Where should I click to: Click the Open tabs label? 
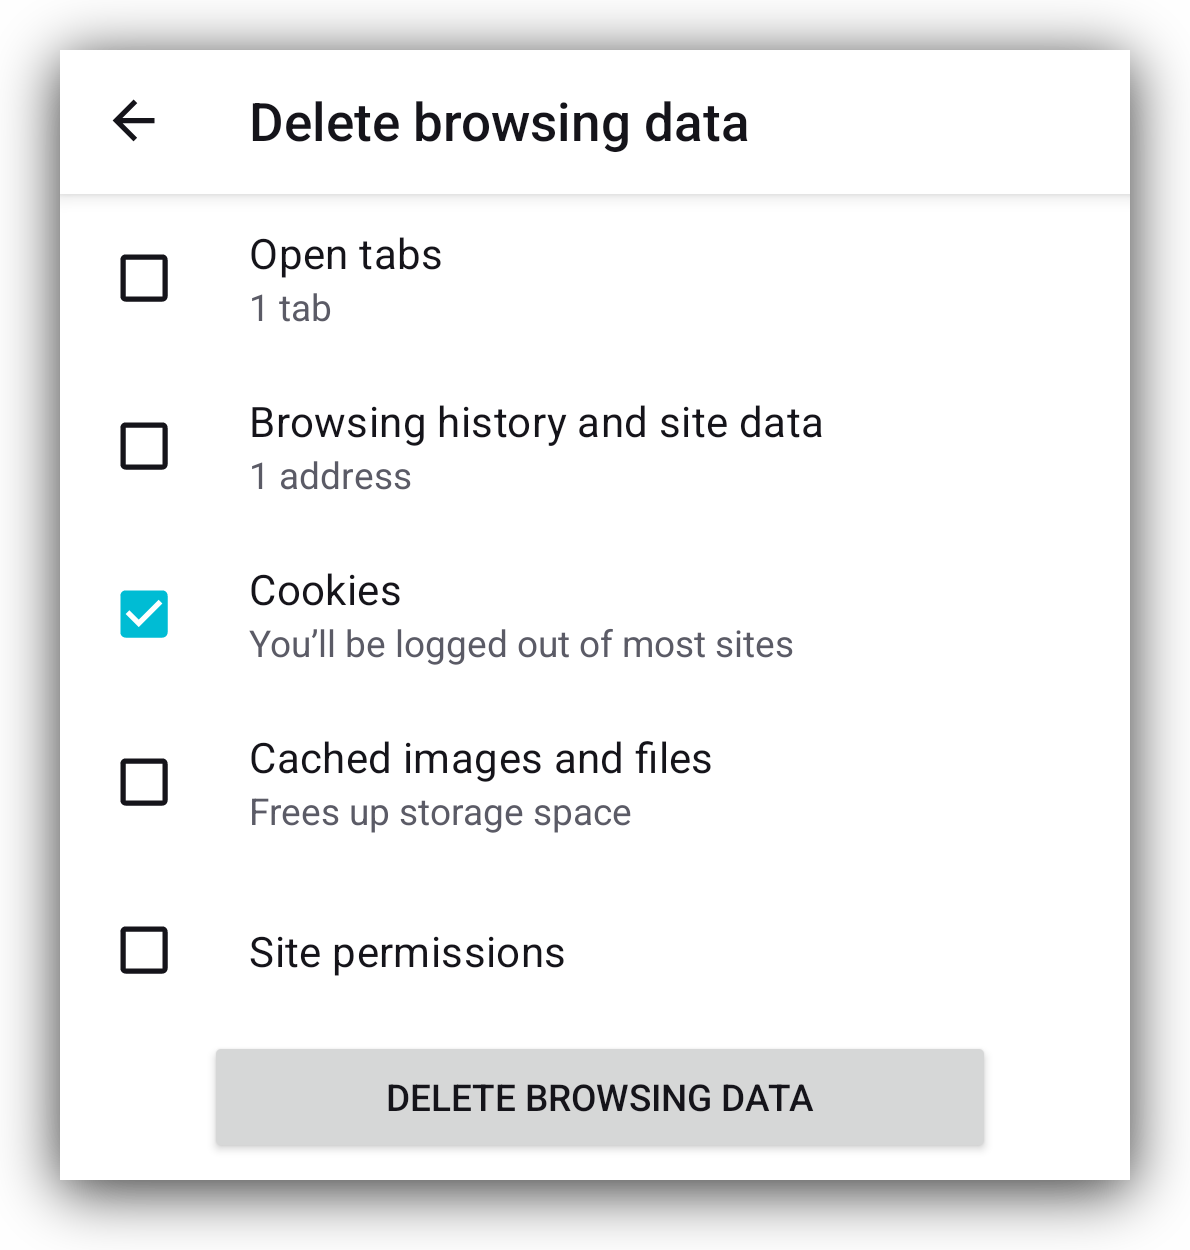click(x=345, y=256)
